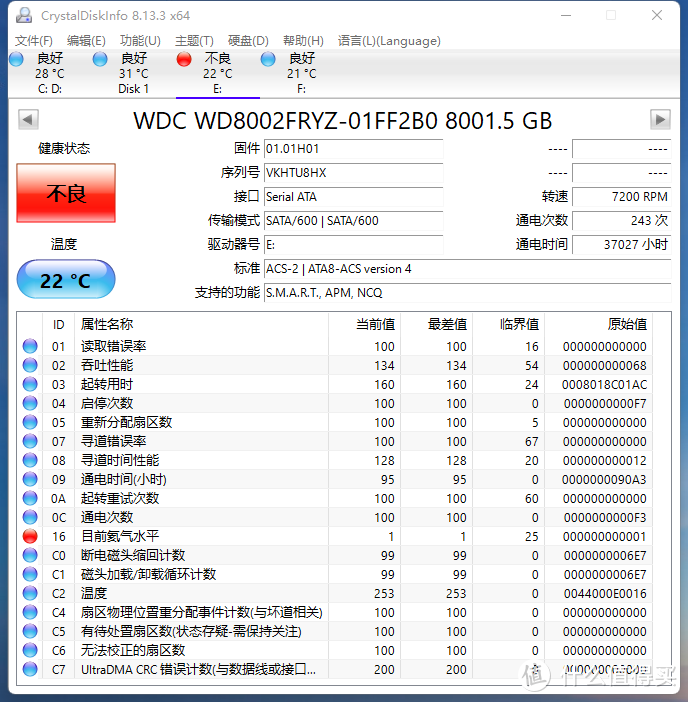688x702 pixels.
Task: Click the 最差值 column header
Action: pos(437,324)
